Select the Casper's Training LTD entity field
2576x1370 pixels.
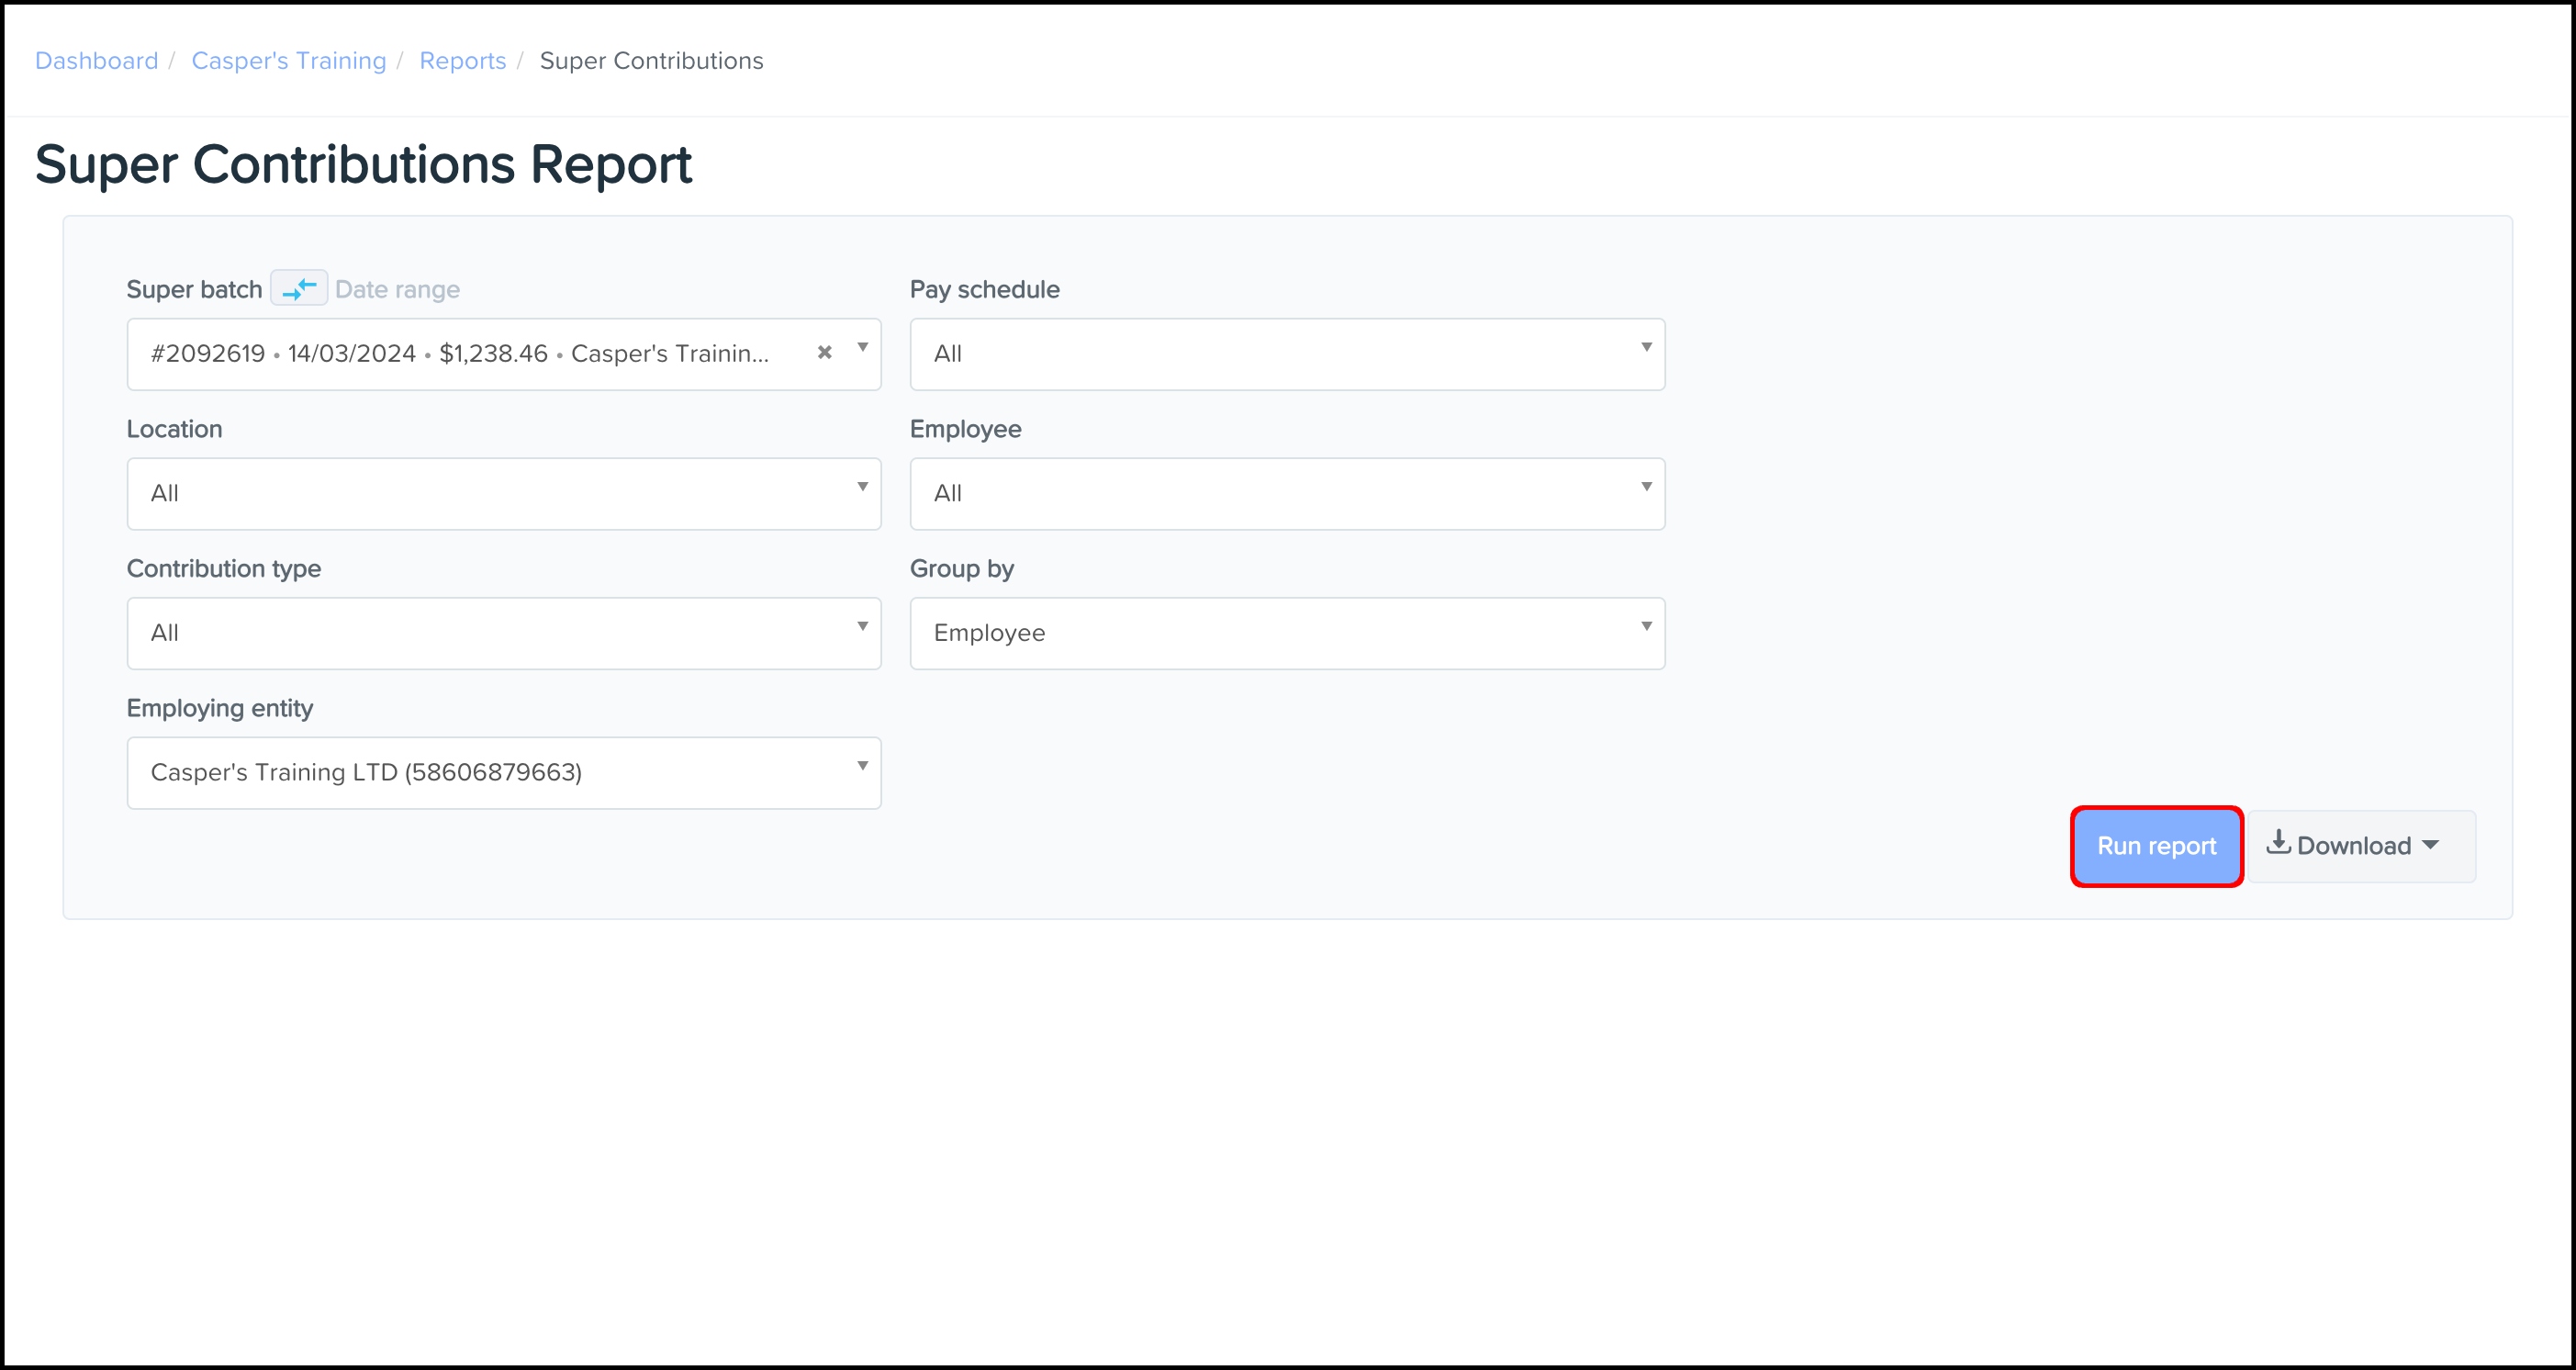click(366, 773)
